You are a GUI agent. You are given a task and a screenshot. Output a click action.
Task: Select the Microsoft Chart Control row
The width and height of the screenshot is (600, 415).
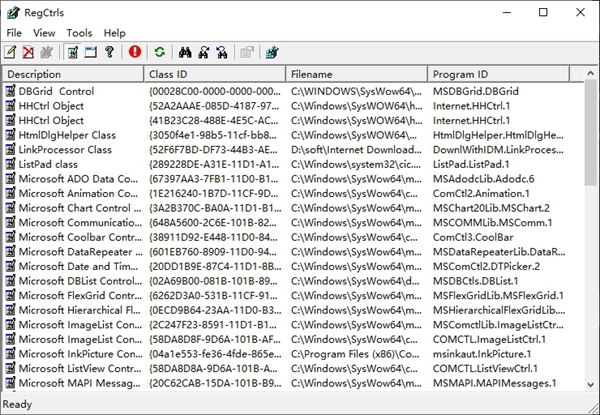coord(293,208)
